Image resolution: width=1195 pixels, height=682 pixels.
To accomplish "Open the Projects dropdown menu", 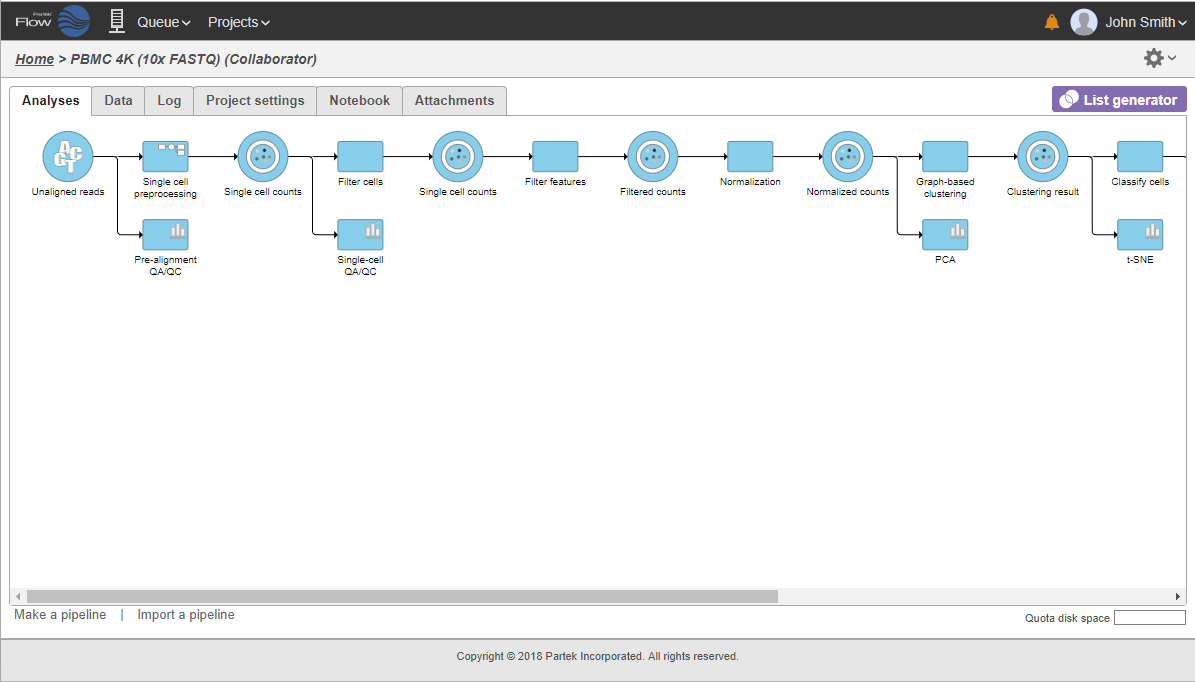I will [x=238, y=22].
